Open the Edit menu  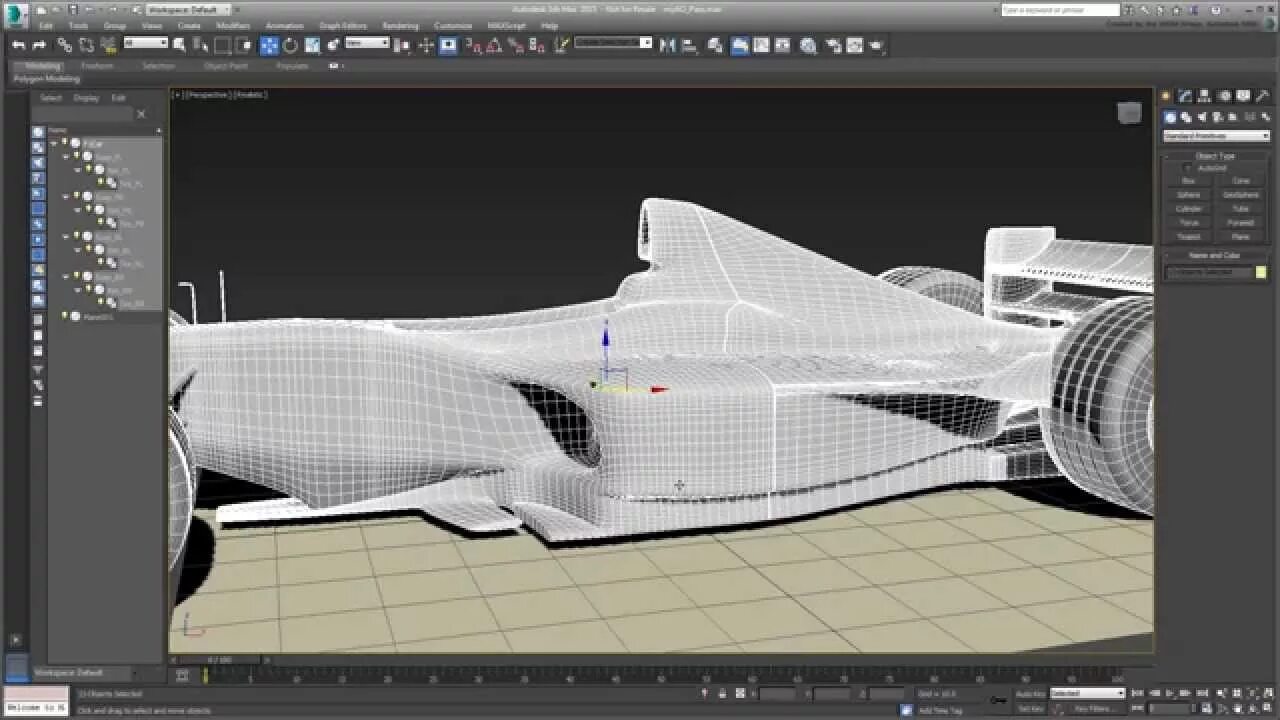coord(46,26)
